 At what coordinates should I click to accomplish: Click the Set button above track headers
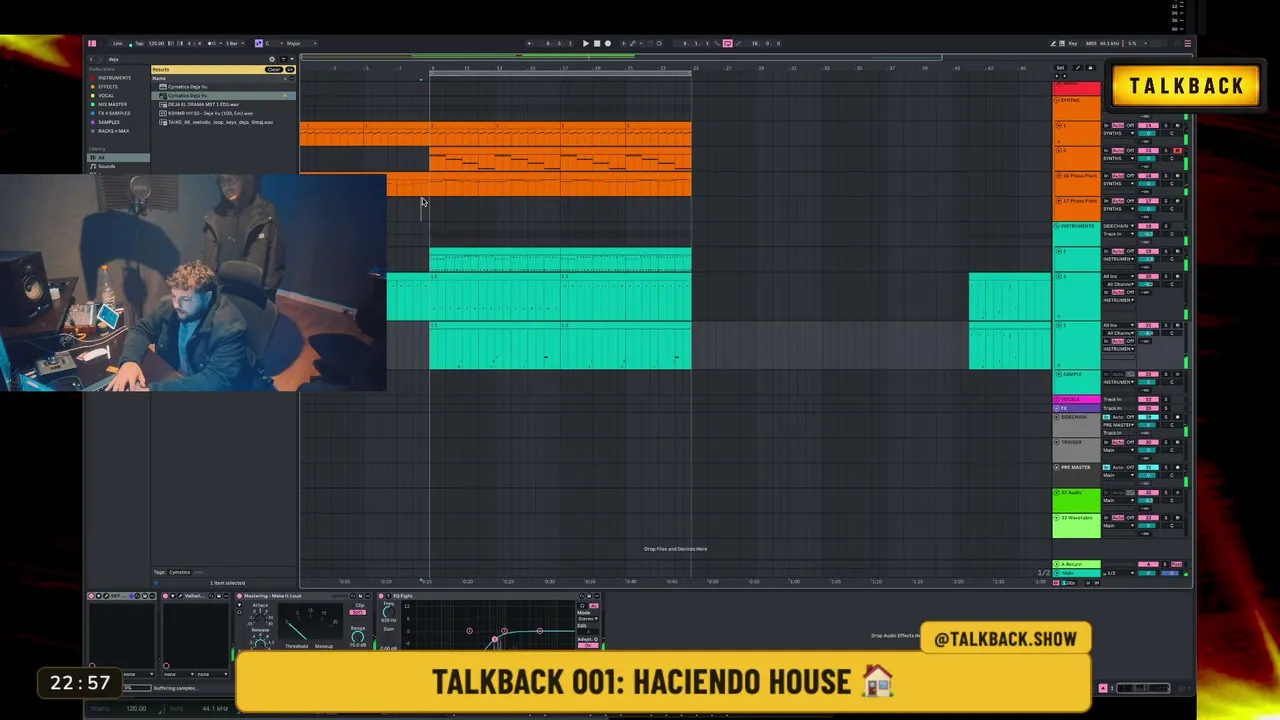(x=1060, y=68)
